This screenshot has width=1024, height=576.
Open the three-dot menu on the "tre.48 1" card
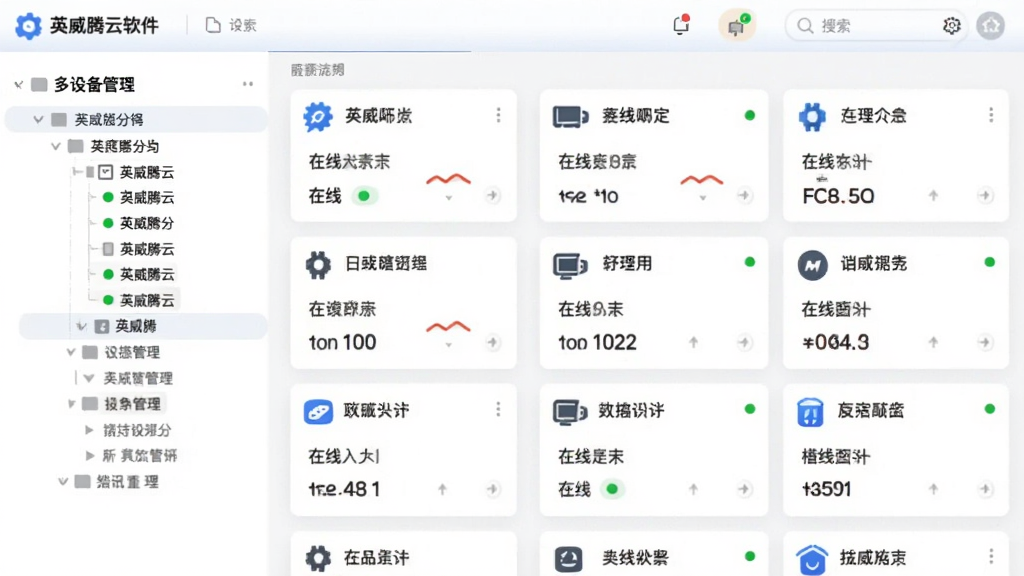point(498,409)
